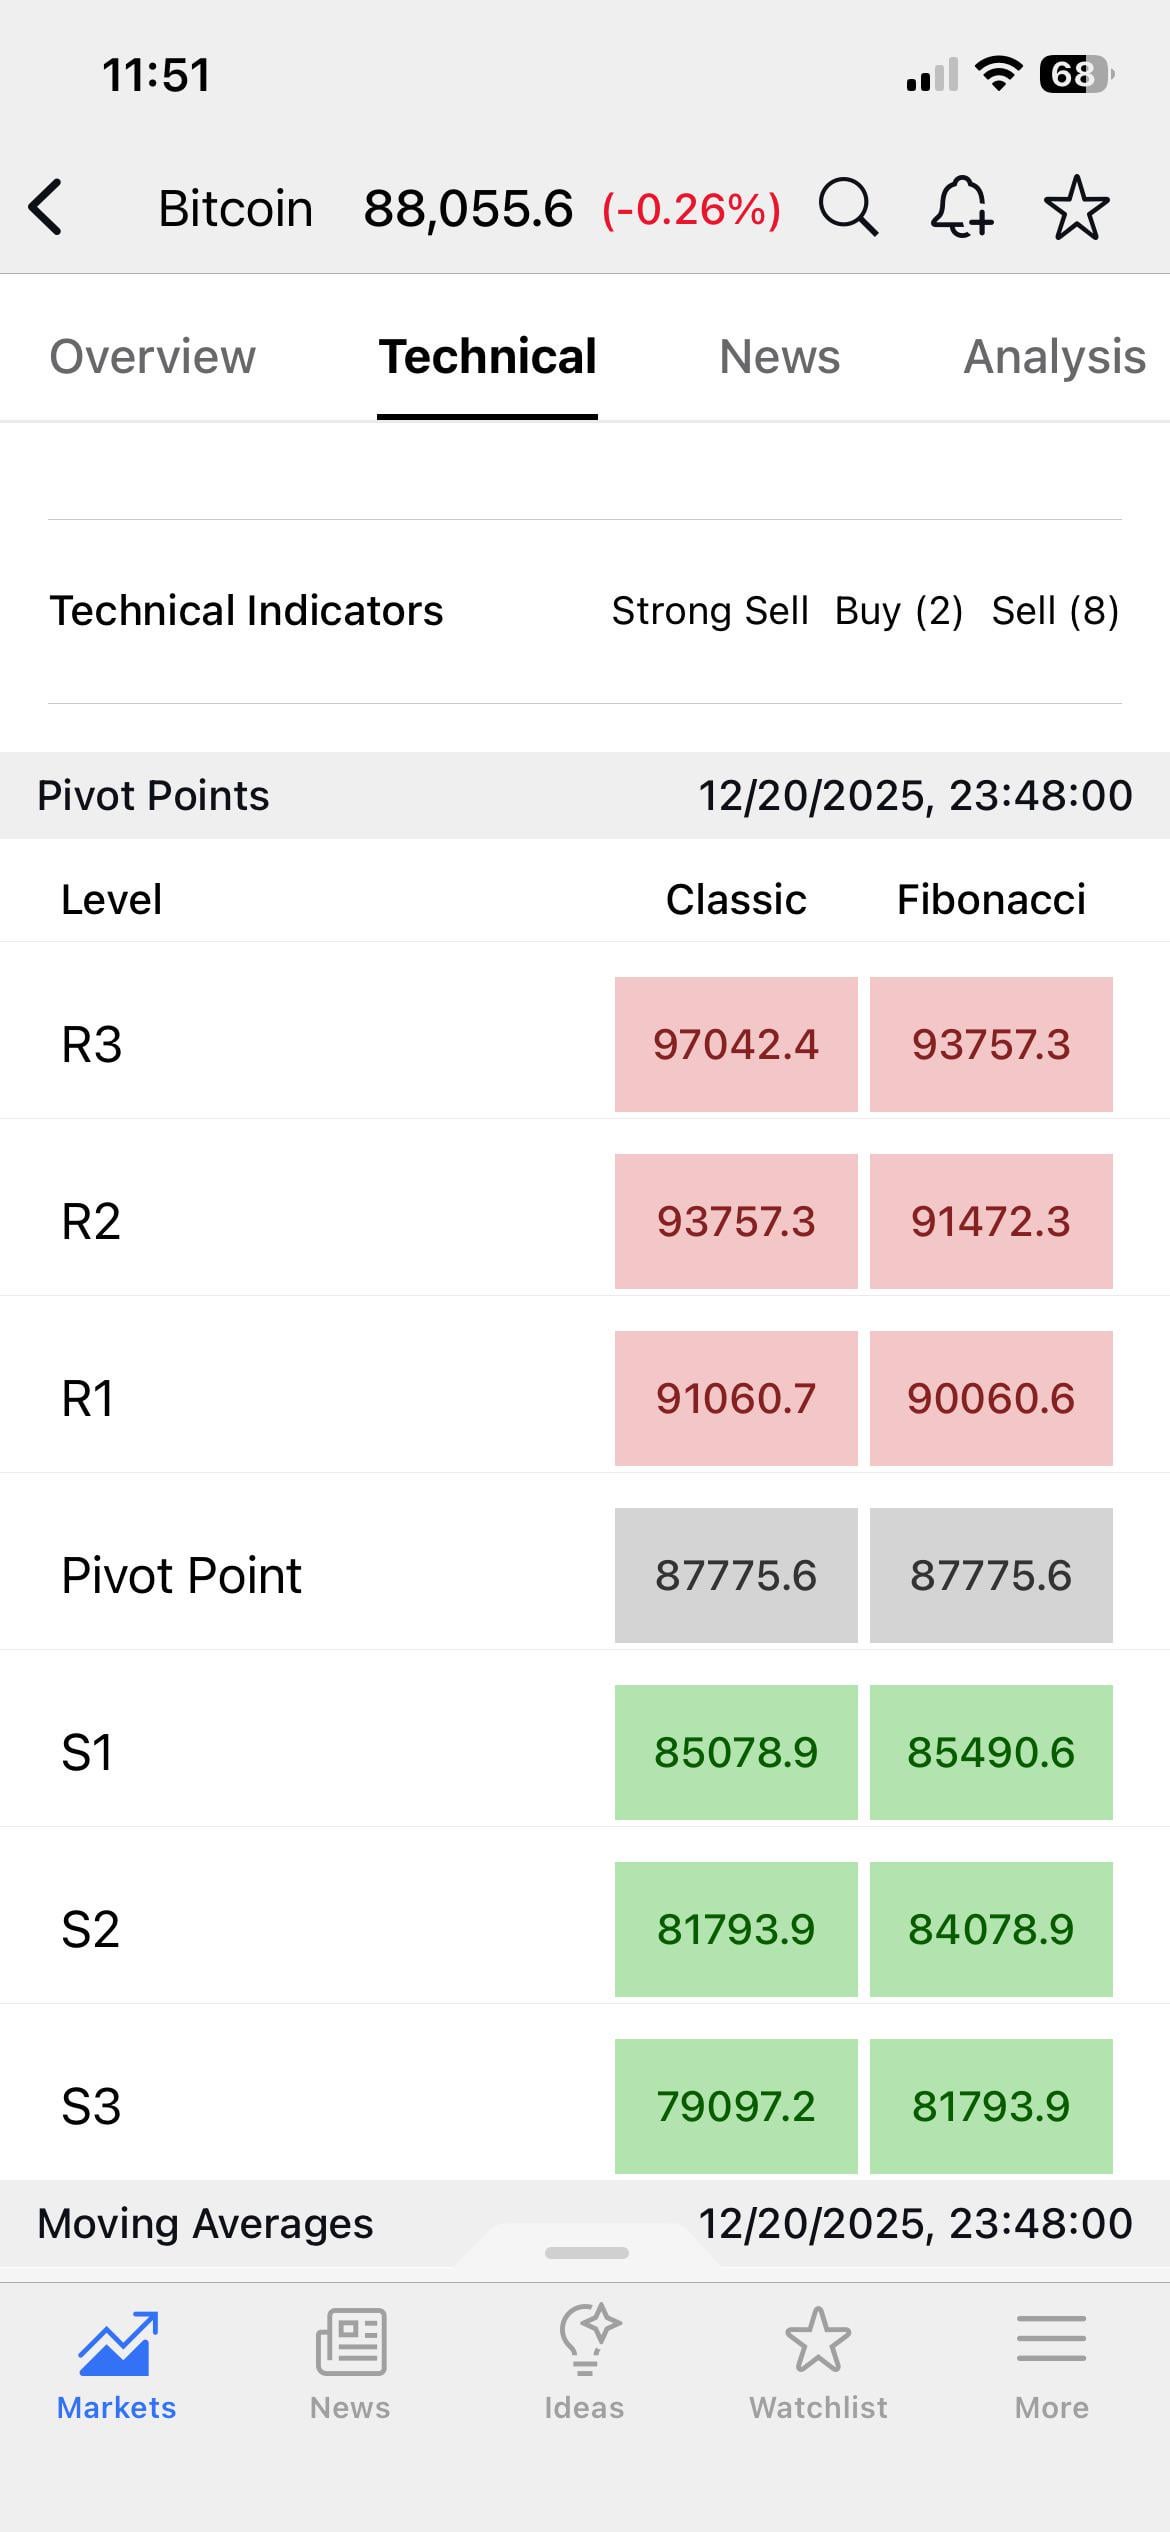Switch to the News tab at top
The height and width of the screenshot is (2532, 1170).
779,357
